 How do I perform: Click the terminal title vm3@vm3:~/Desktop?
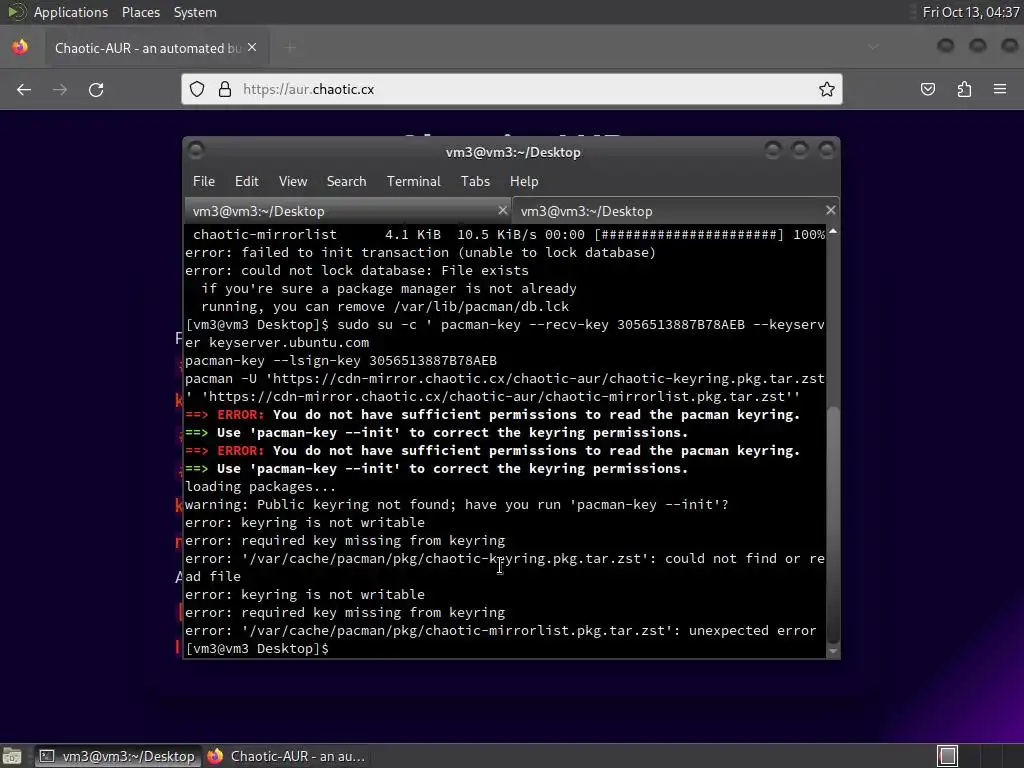(x=513, y=152)
